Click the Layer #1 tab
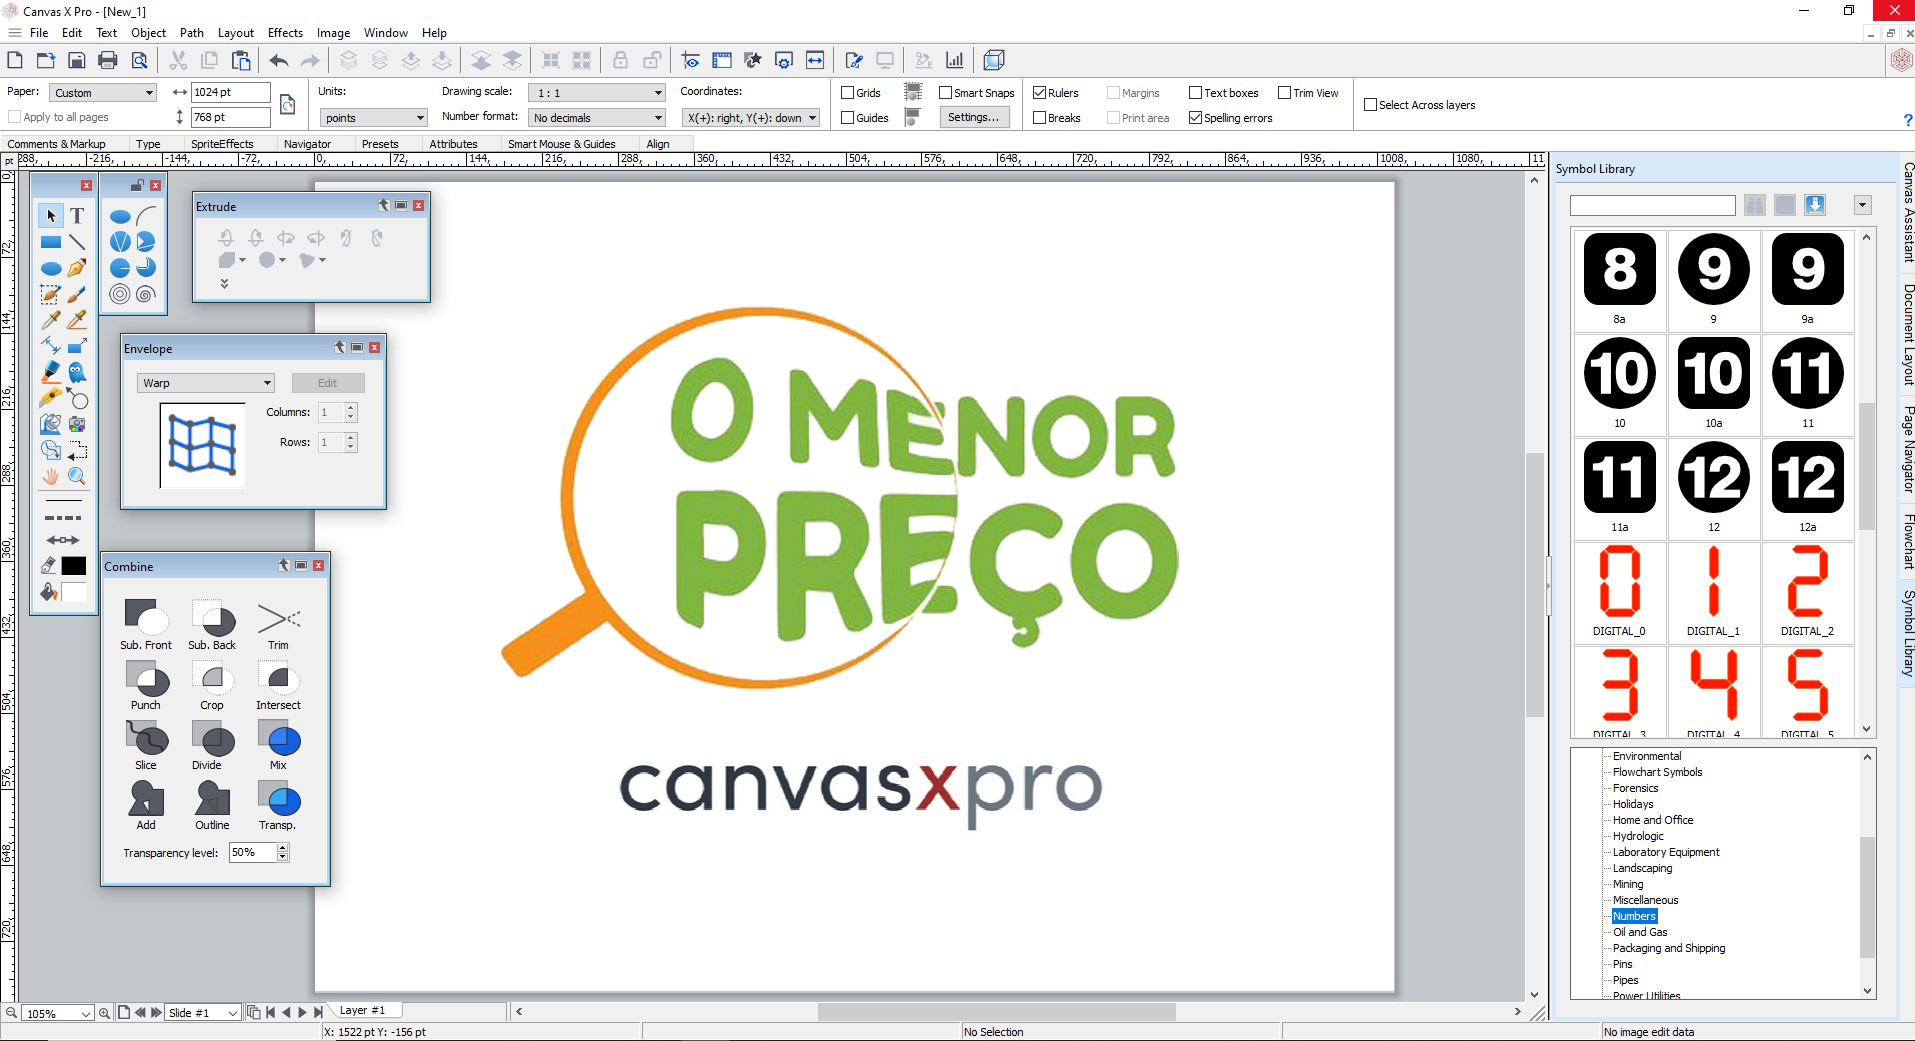The width and height of the screenshot is (1915, 1041). (x=362, y=1010)
